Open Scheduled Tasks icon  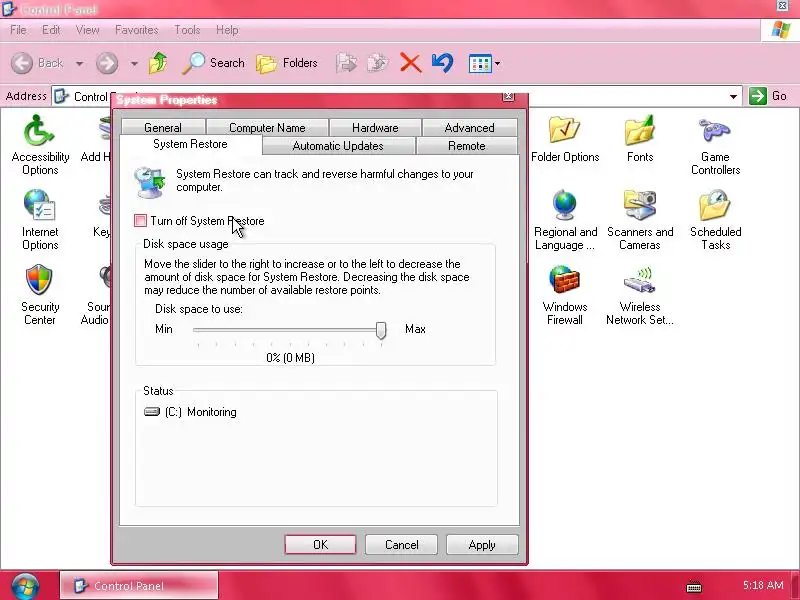point(715,220)
